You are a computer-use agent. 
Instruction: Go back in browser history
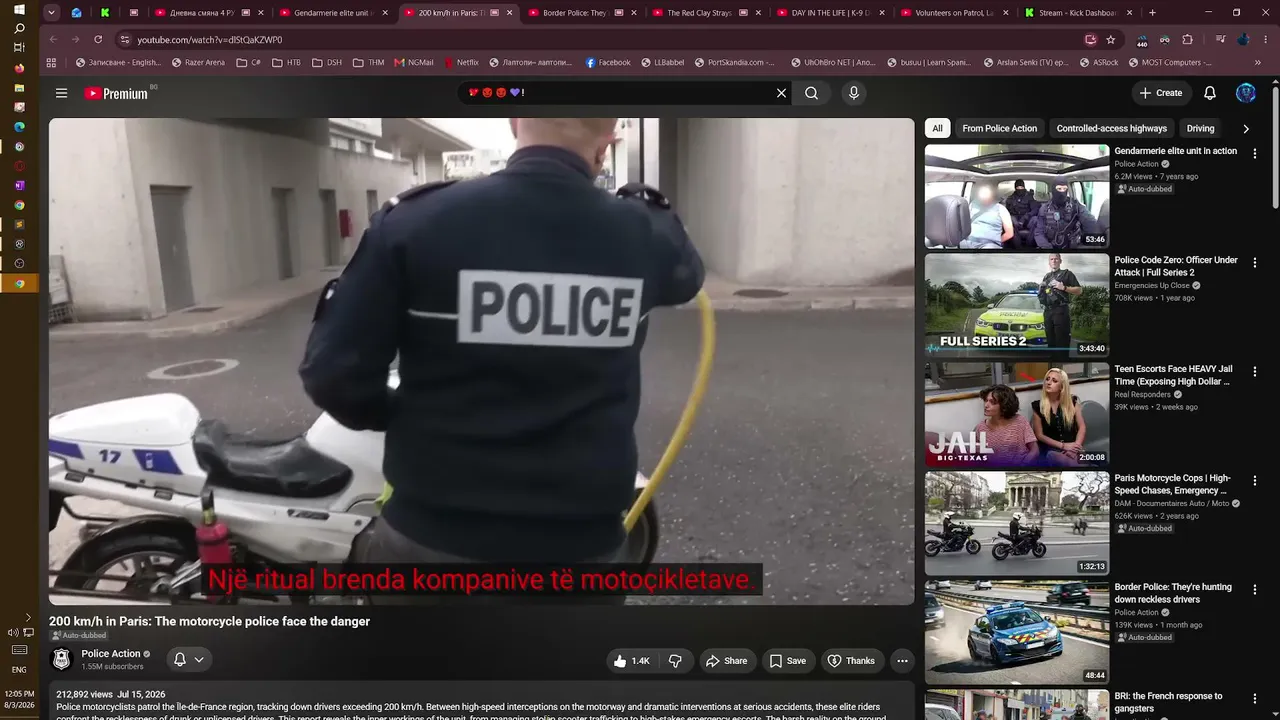point(52,39)
